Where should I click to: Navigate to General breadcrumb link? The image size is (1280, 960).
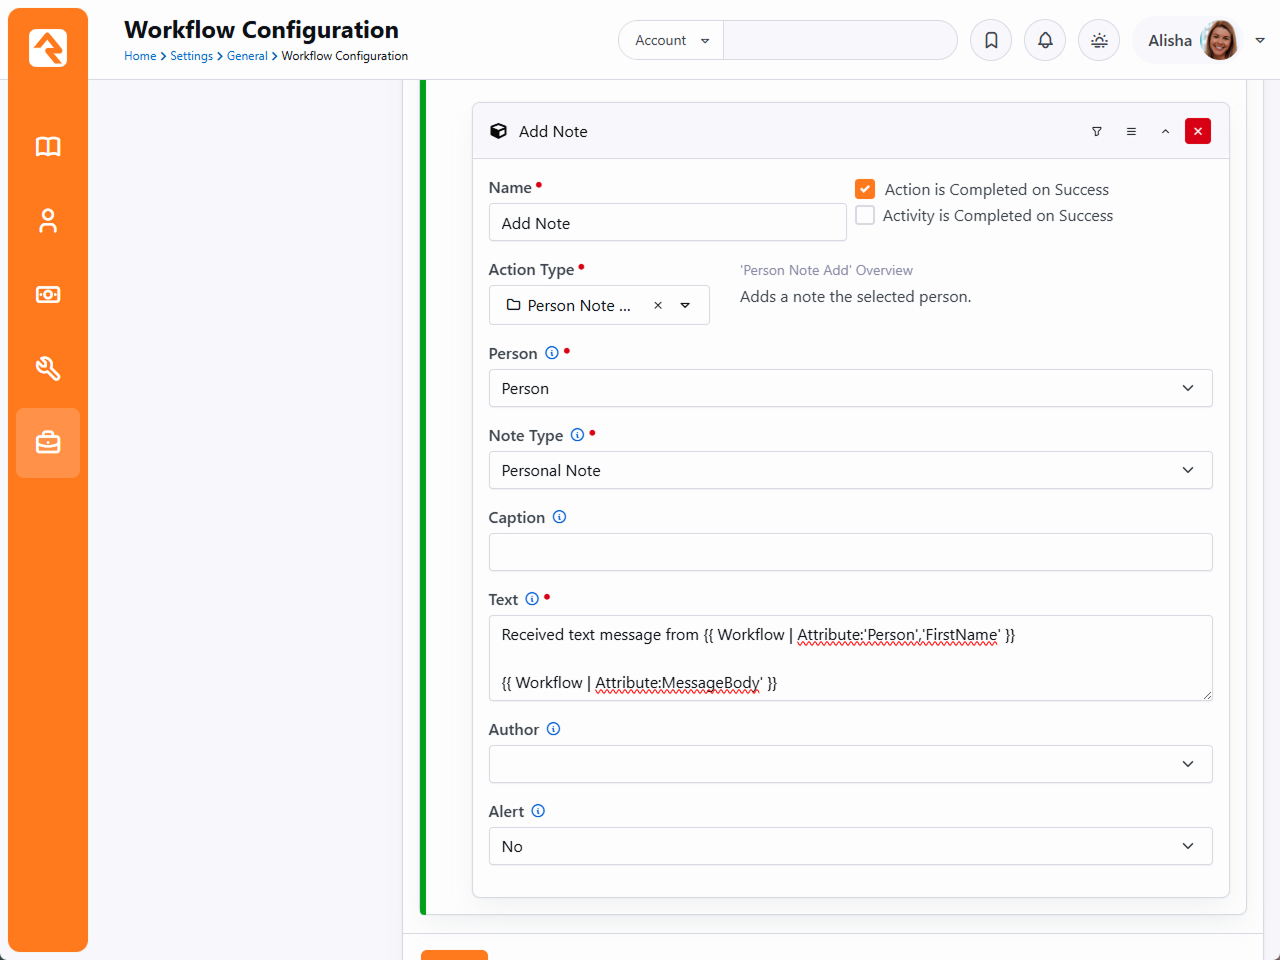(x=247, y=56)
